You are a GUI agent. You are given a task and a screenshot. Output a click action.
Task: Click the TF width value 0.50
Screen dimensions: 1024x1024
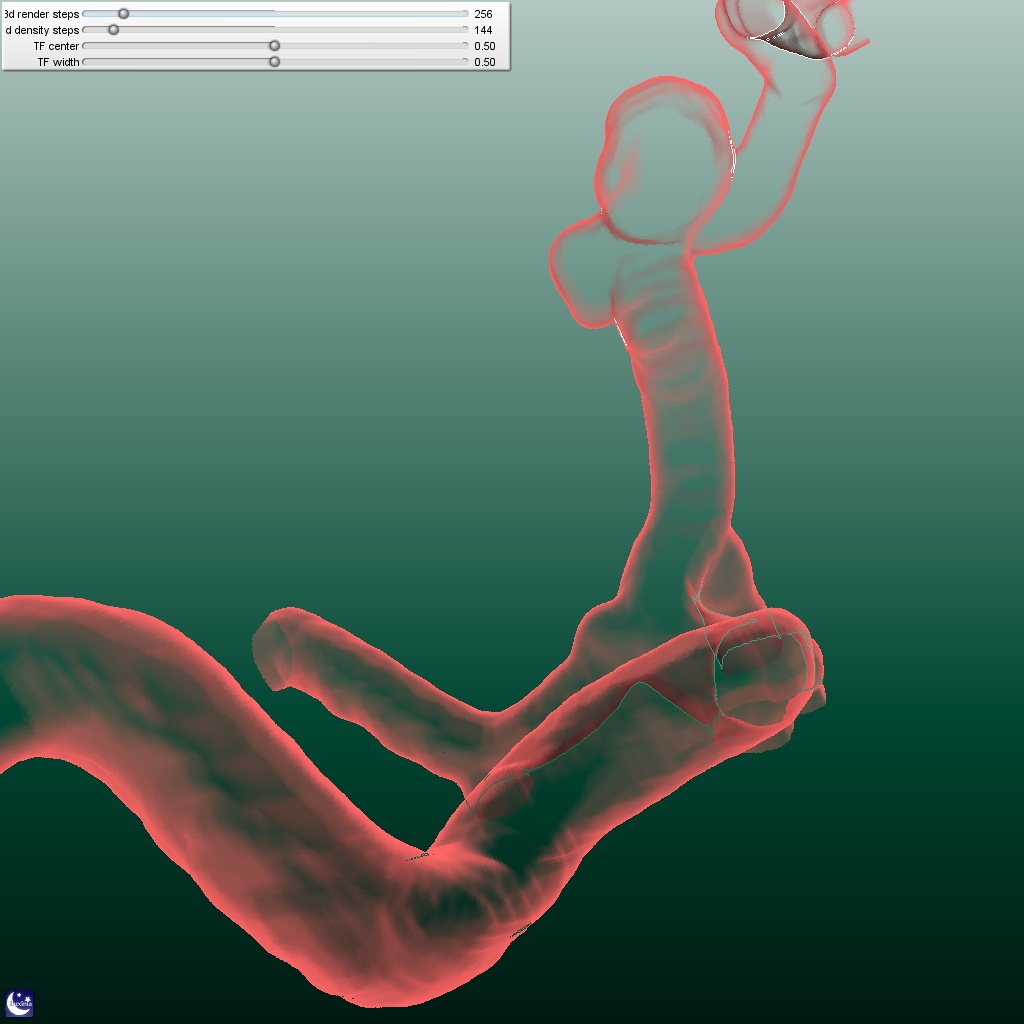pyautogui.click(x=484, y=62)
